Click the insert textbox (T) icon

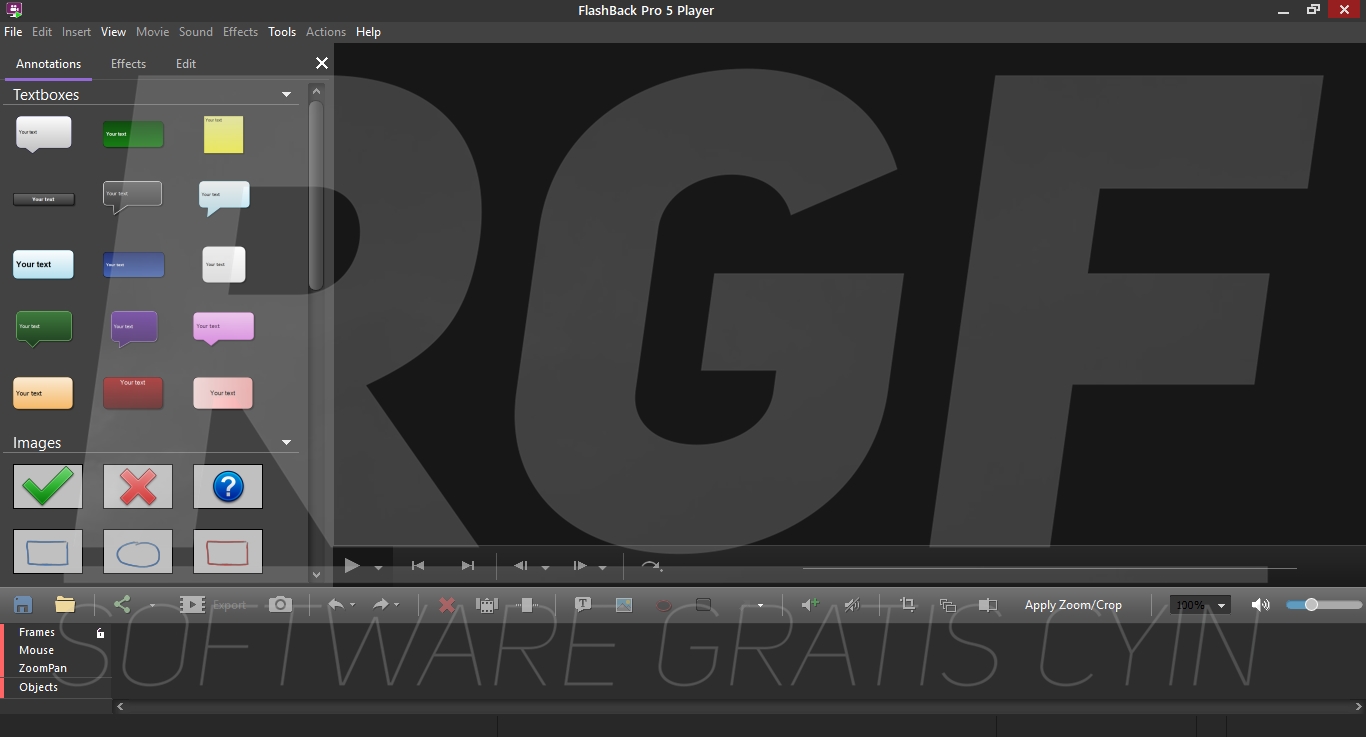(x=583, y=604)
